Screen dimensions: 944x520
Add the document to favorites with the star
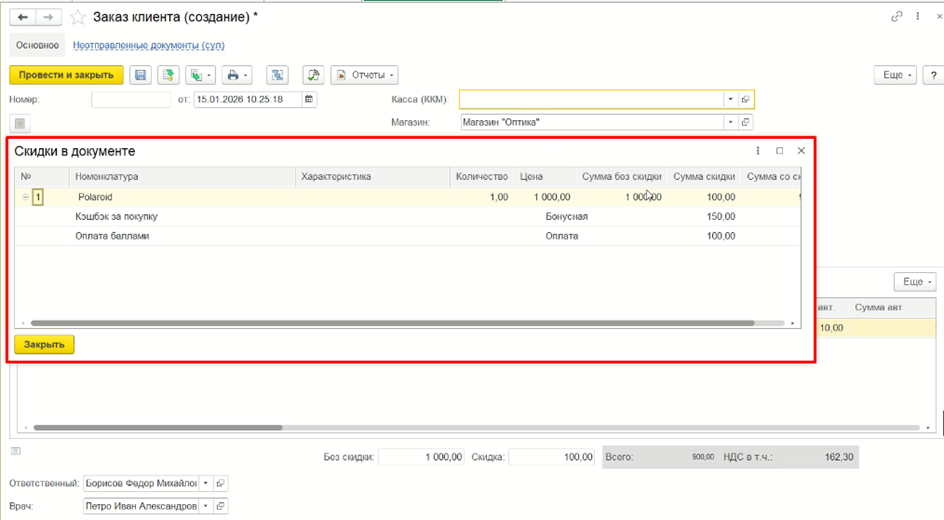coord(78,17)
